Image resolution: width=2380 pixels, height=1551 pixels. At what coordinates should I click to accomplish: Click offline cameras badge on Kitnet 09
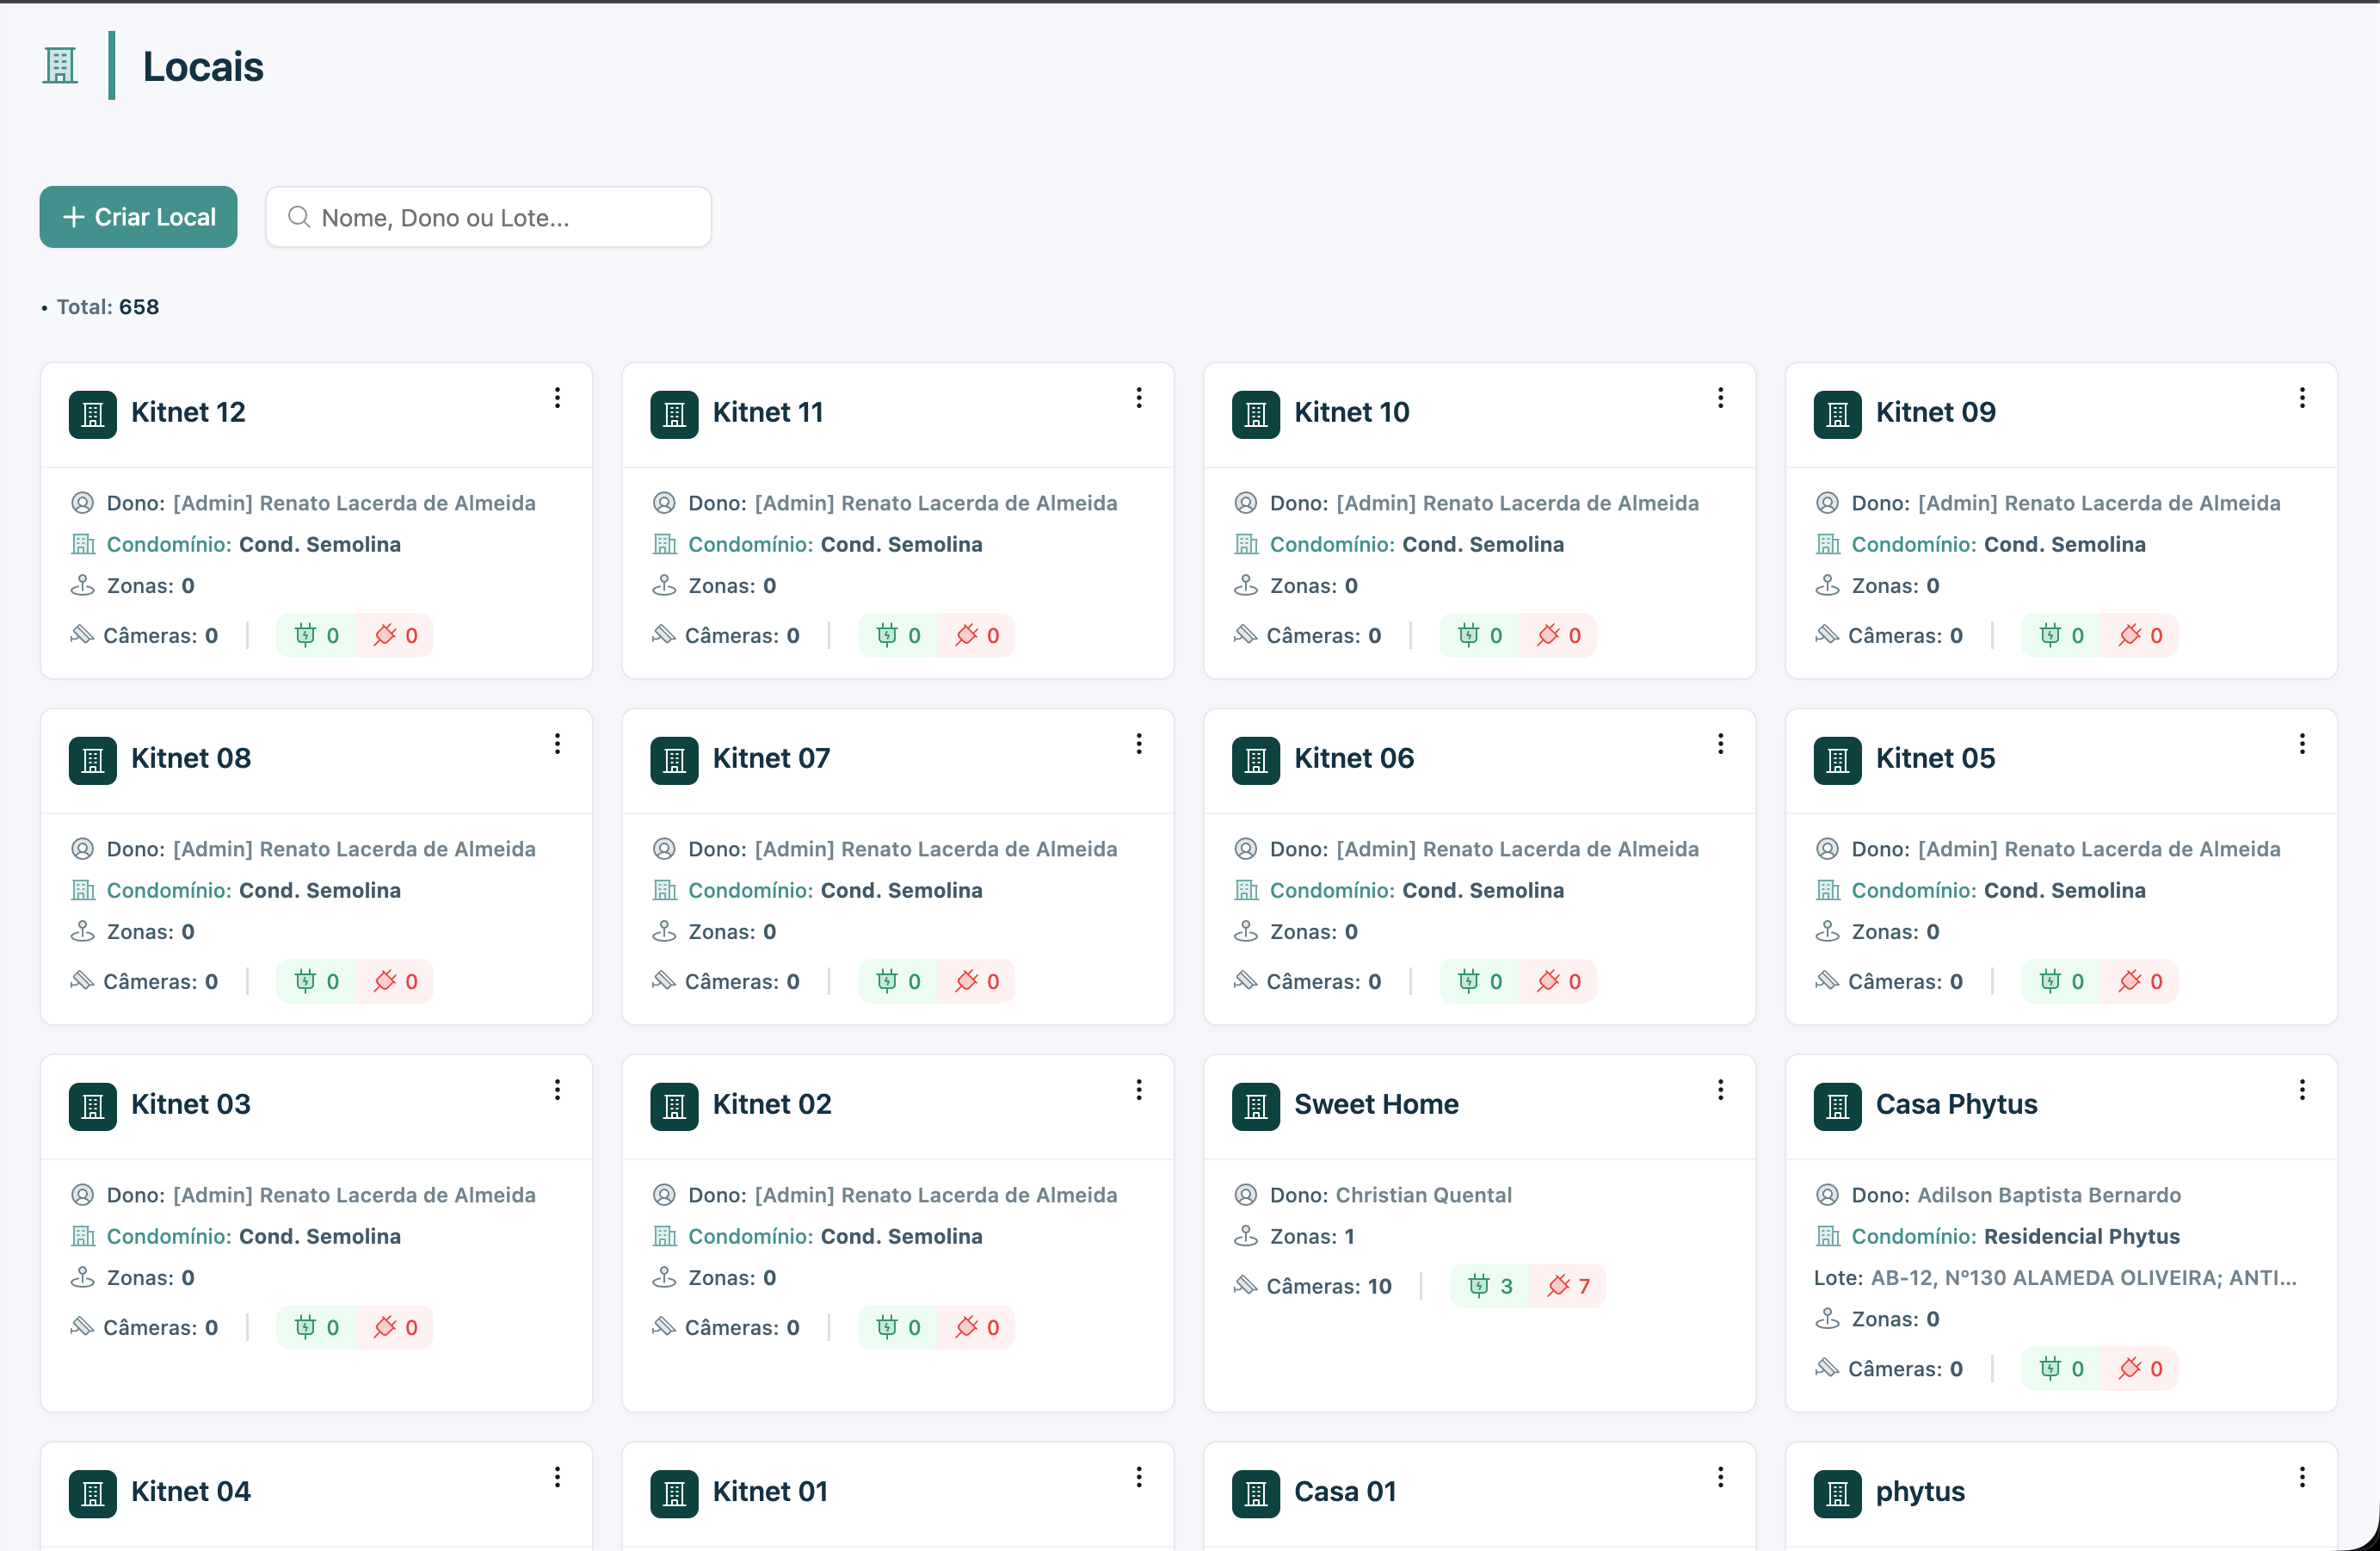[2140, 635]
